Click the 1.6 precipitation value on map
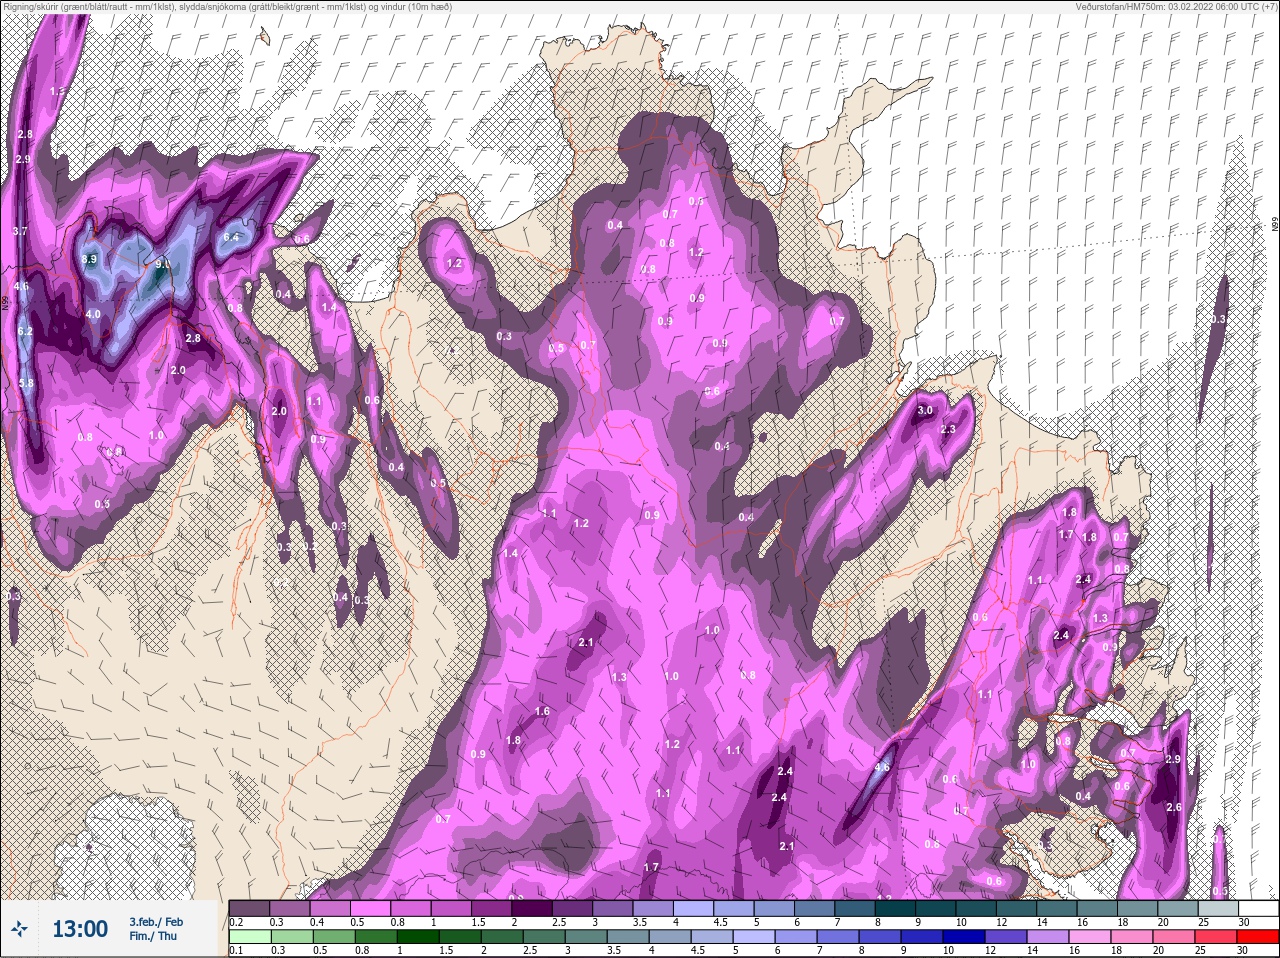1280x958 pixels. tap(543, 711)
